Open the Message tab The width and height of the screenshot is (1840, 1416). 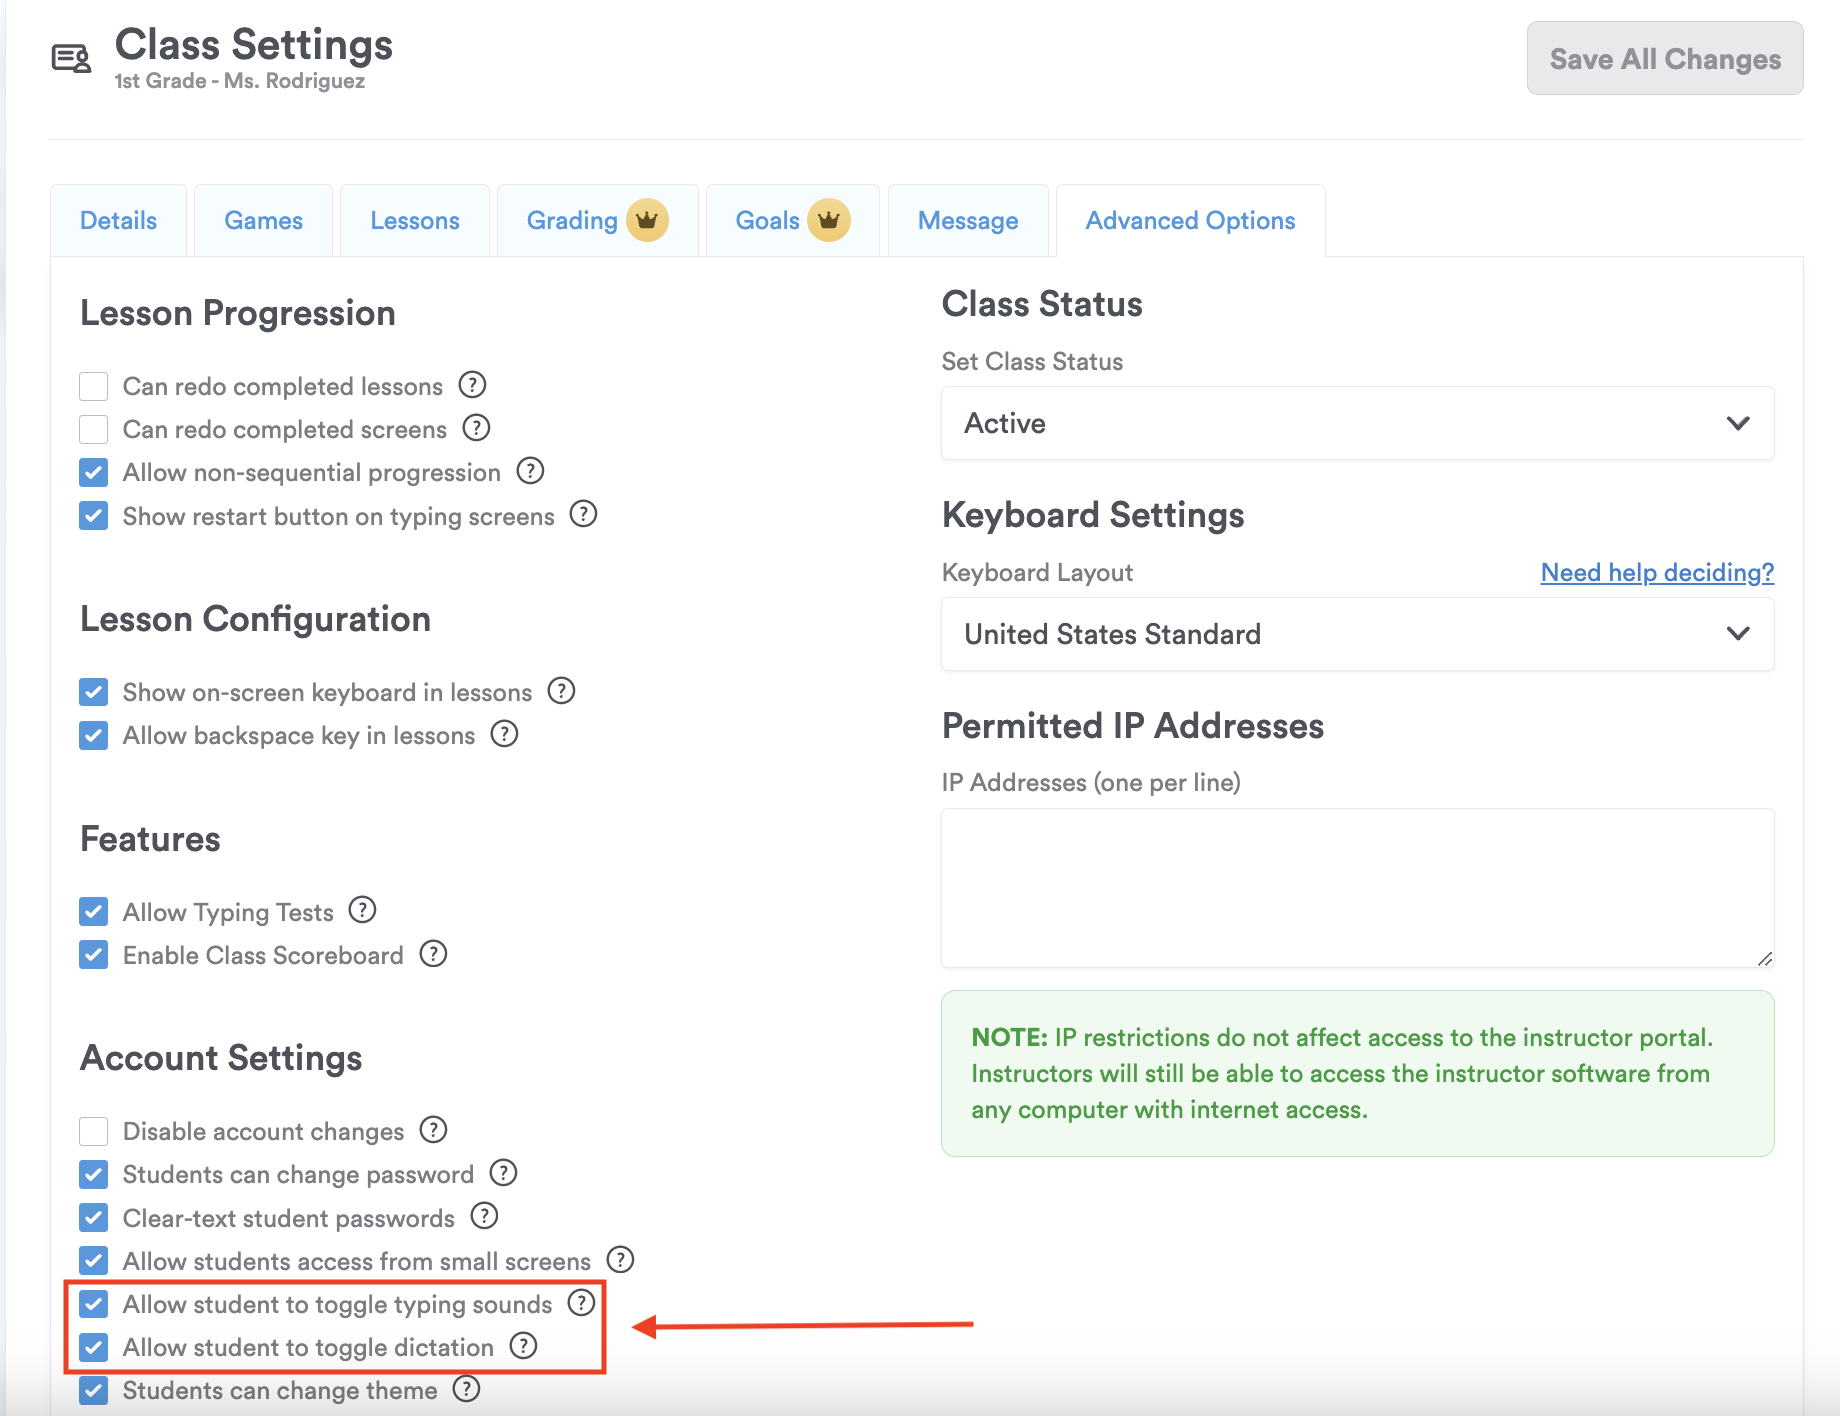[x=968, y=221]
